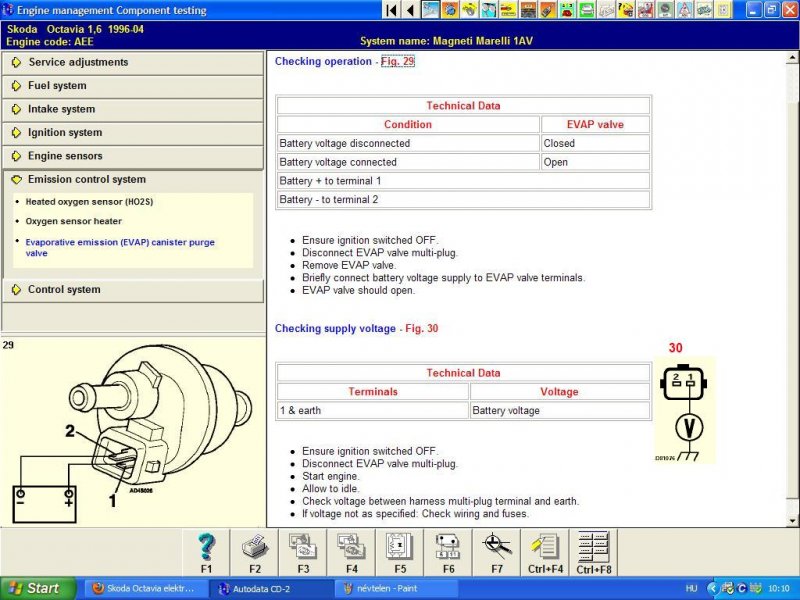
Task: Click the 'EVAP valve' column header
Action: coord(595,124)
